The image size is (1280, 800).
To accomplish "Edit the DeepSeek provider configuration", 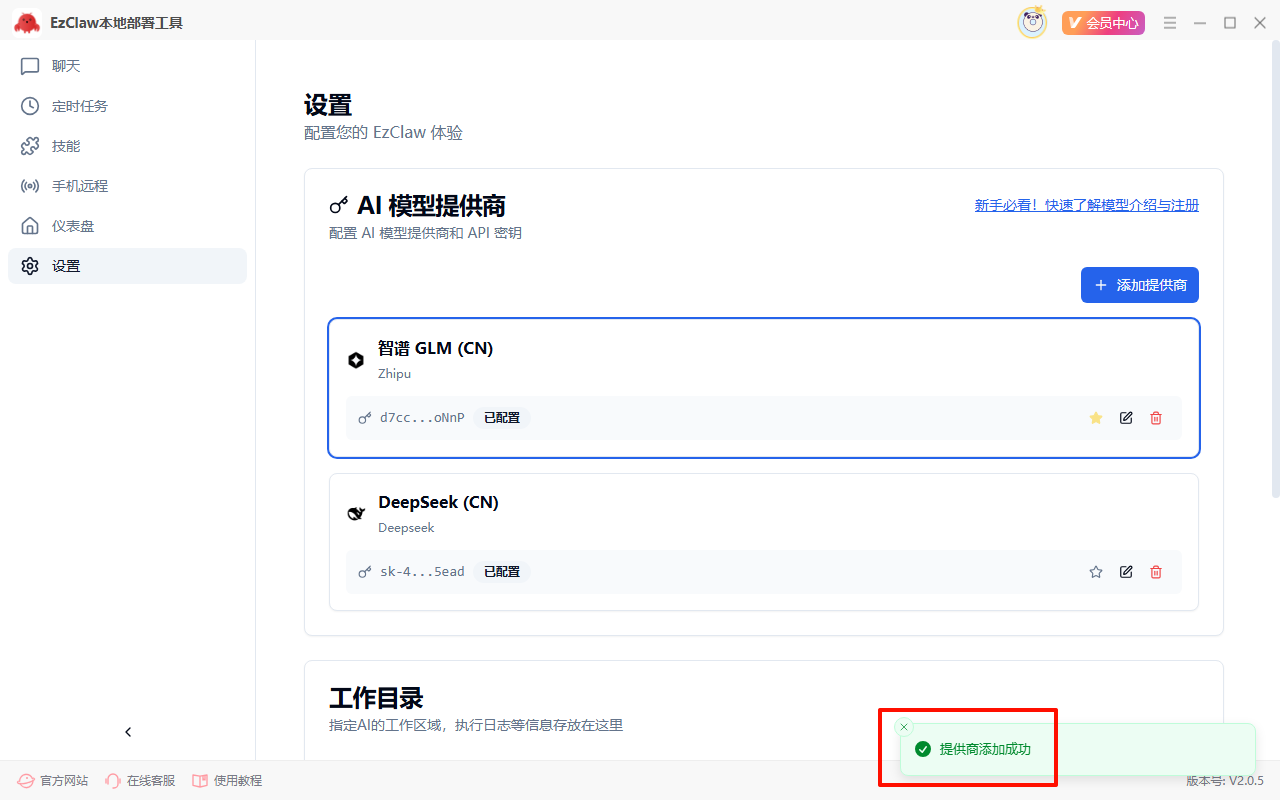I will [x=1126, y=572].
